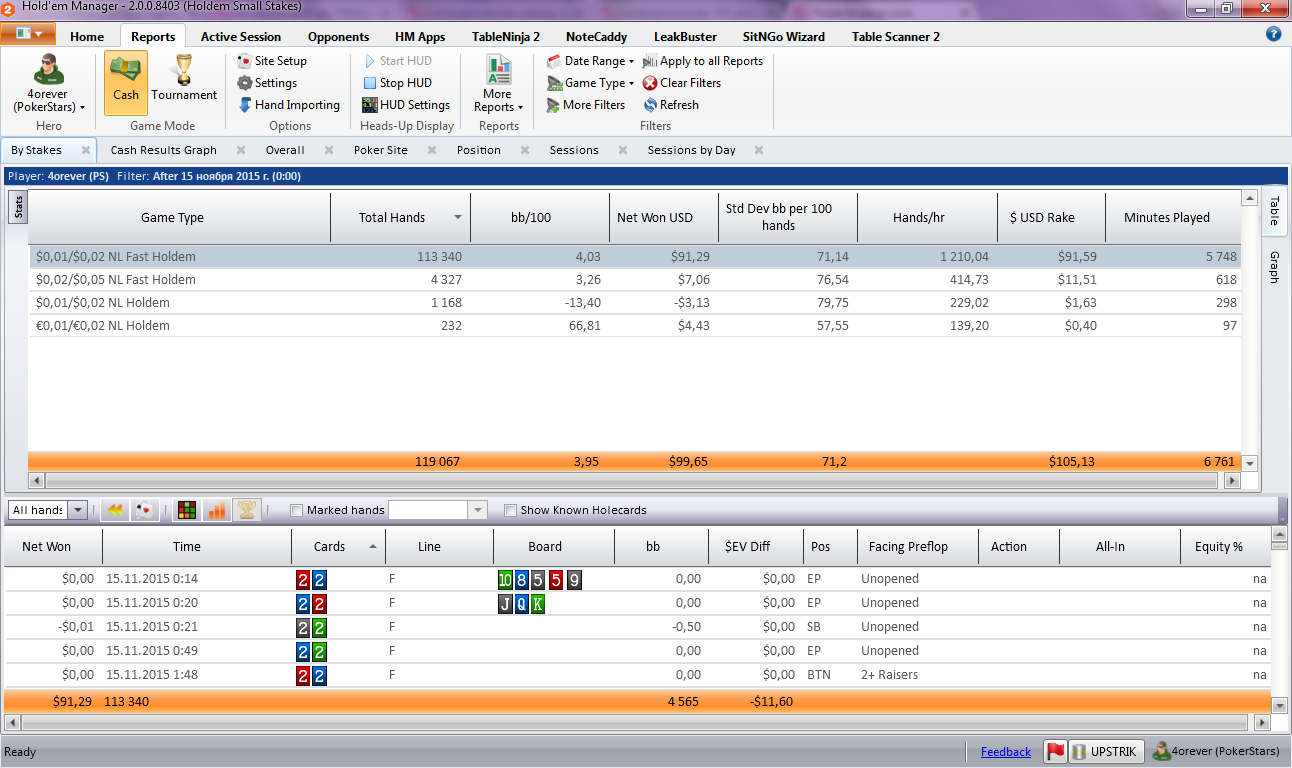Open the NoteCaddy tab
Viewport: 1292px width, 768px height.
click(596, 37)
